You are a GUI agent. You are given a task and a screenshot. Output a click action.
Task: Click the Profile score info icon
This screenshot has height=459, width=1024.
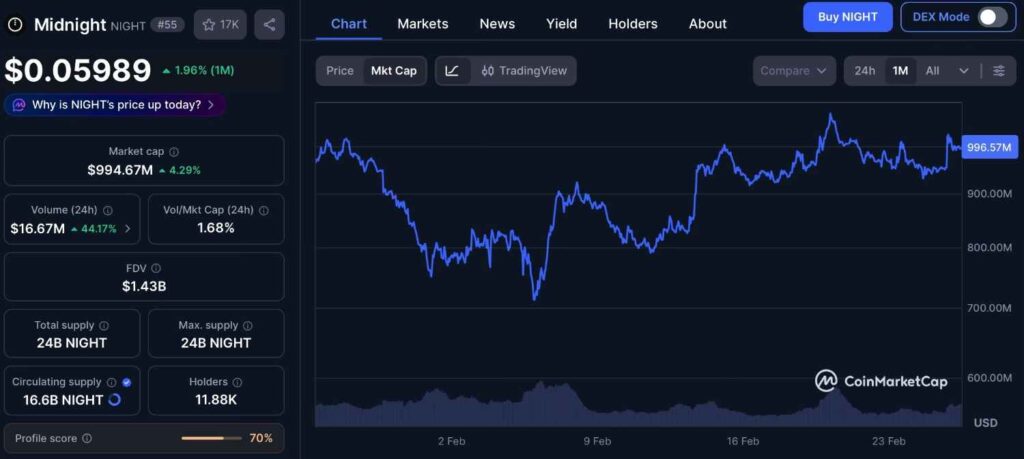[x=87, y=438]
